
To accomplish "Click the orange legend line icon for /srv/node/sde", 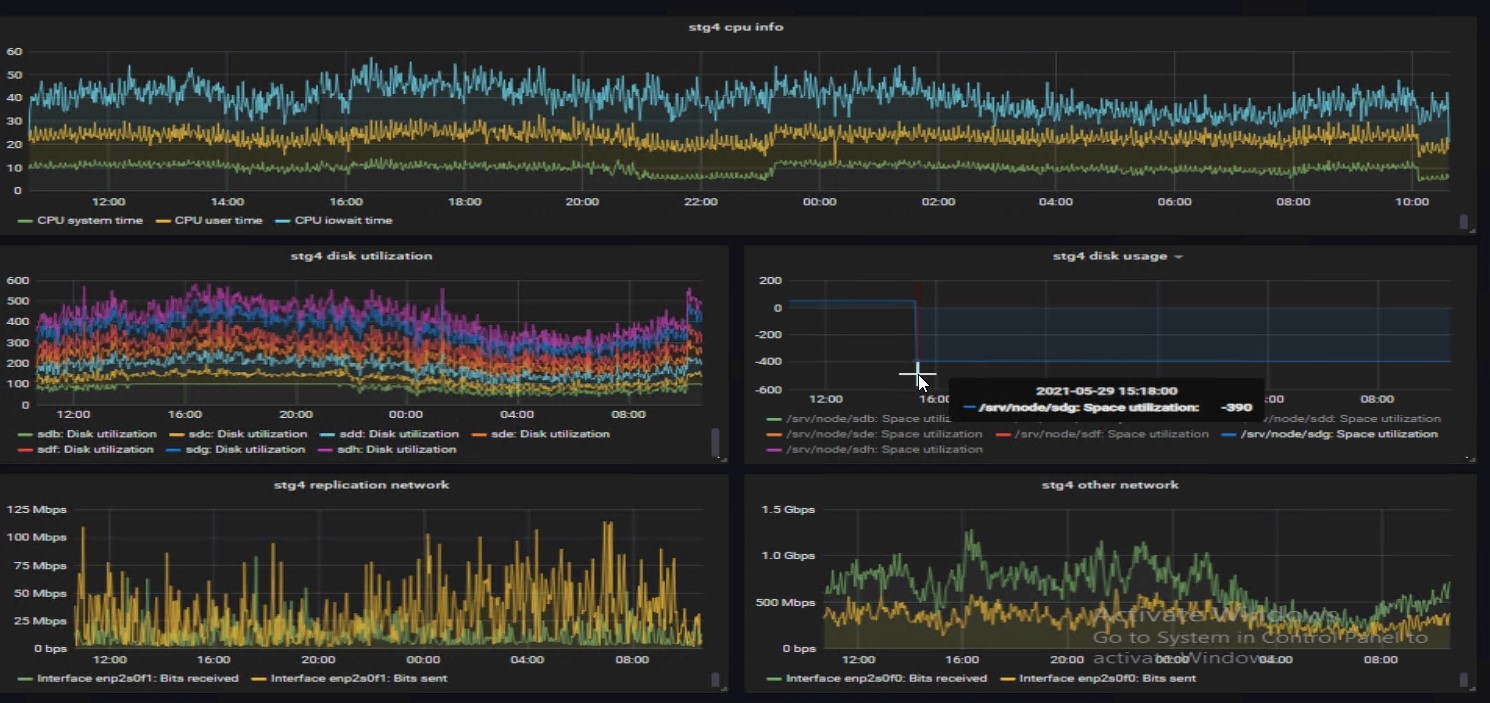I will (774, 435).
